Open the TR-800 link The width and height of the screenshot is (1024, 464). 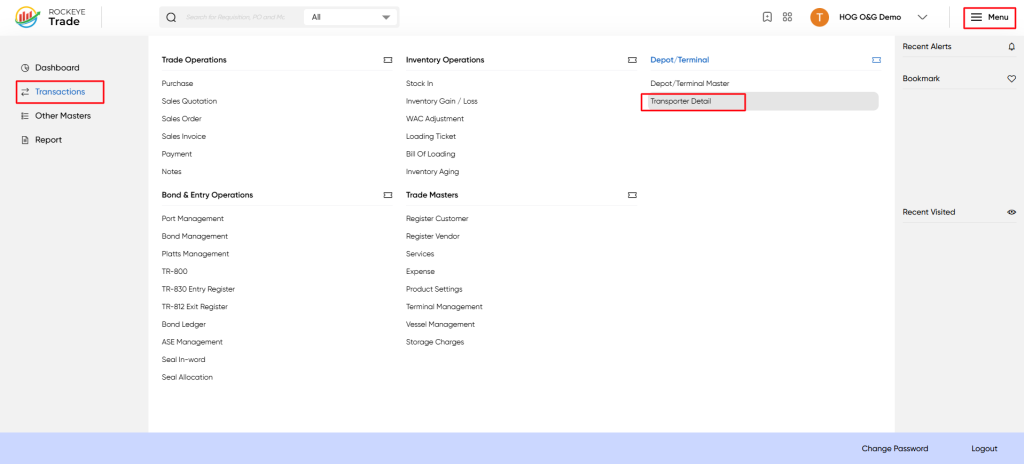tap(175, 271)
